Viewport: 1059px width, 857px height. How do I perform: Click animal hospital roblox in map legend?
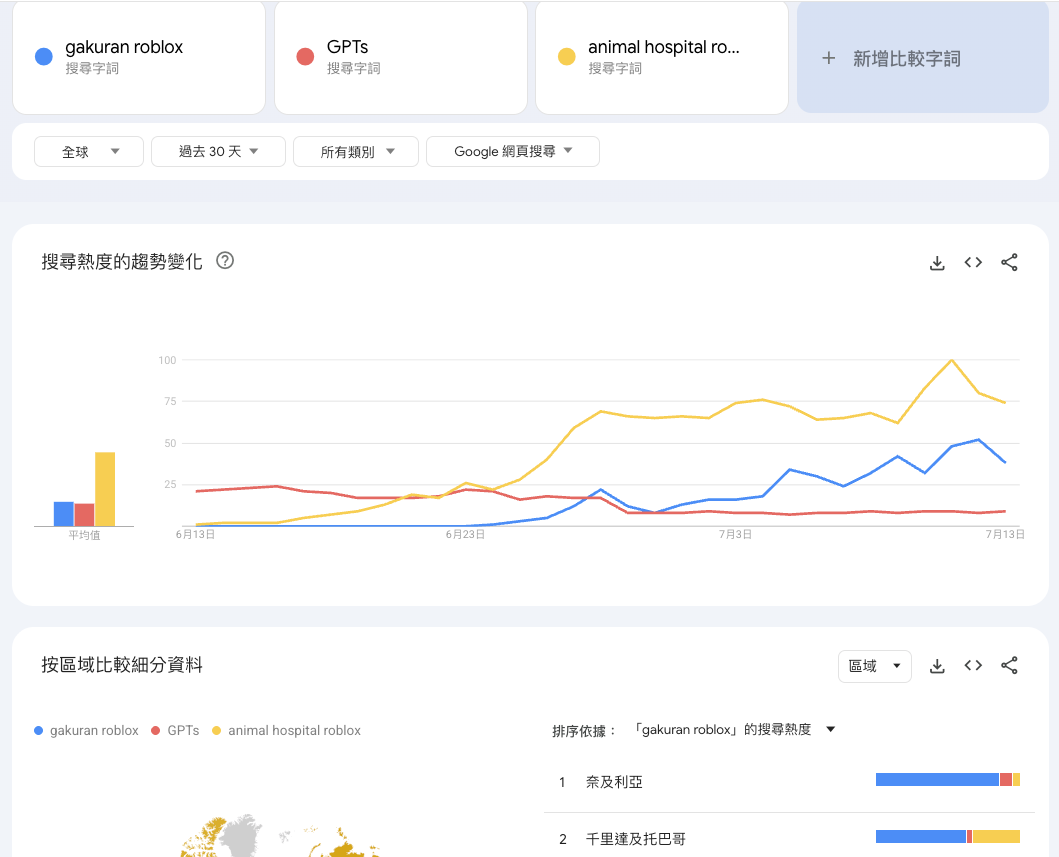pos(286,730)
